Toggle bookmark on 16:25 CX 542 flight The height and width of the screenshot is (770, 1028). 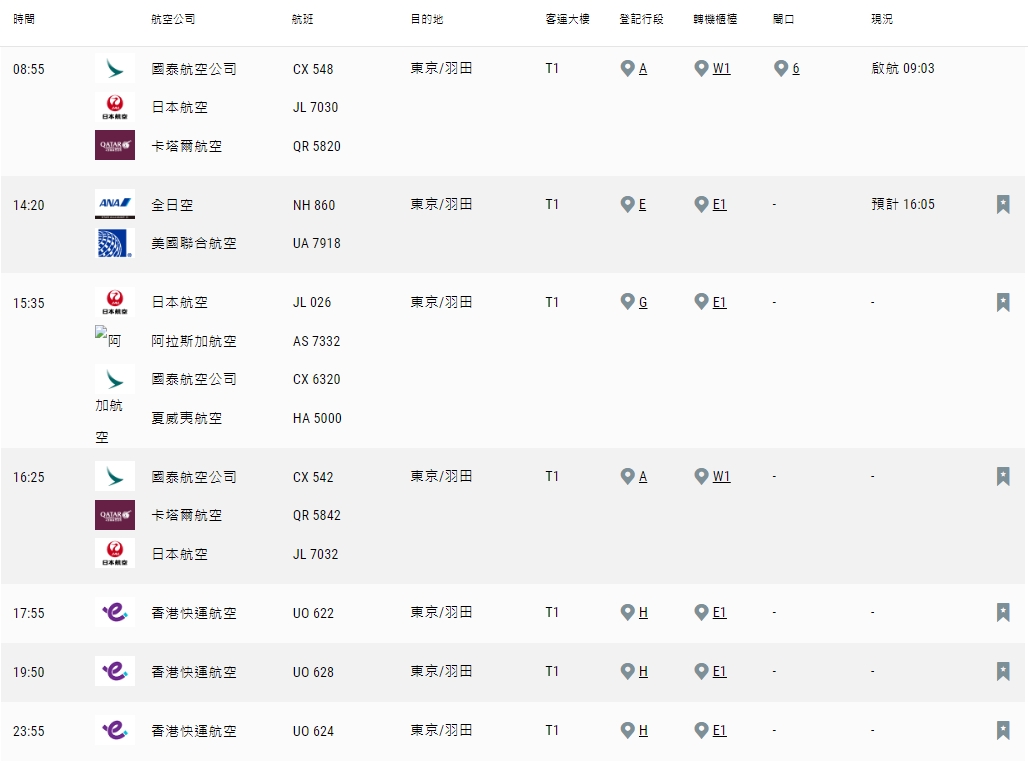click(x=1002, y=476)
